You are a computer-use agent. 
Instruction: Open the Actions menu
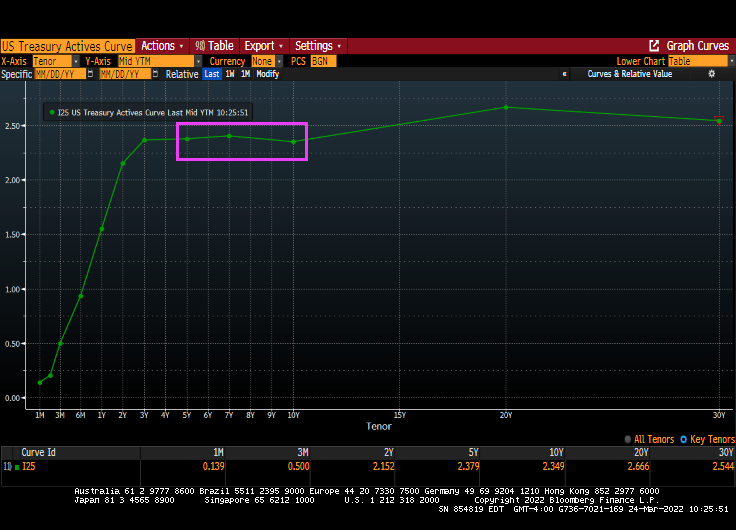click(159, 46)
